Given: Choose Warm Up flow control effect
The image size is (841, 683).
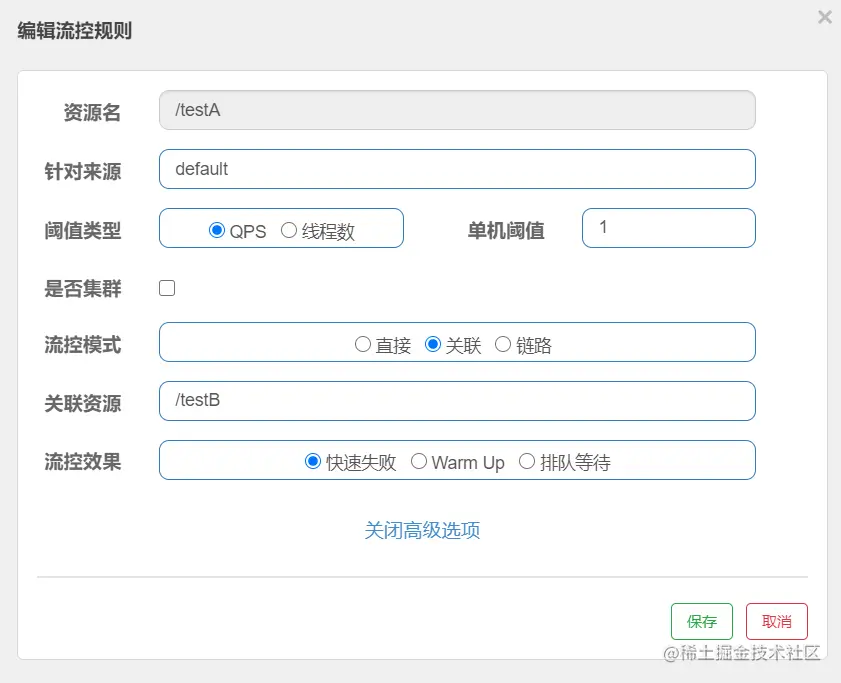Looking at the screenshot, I should coord(418,461).
